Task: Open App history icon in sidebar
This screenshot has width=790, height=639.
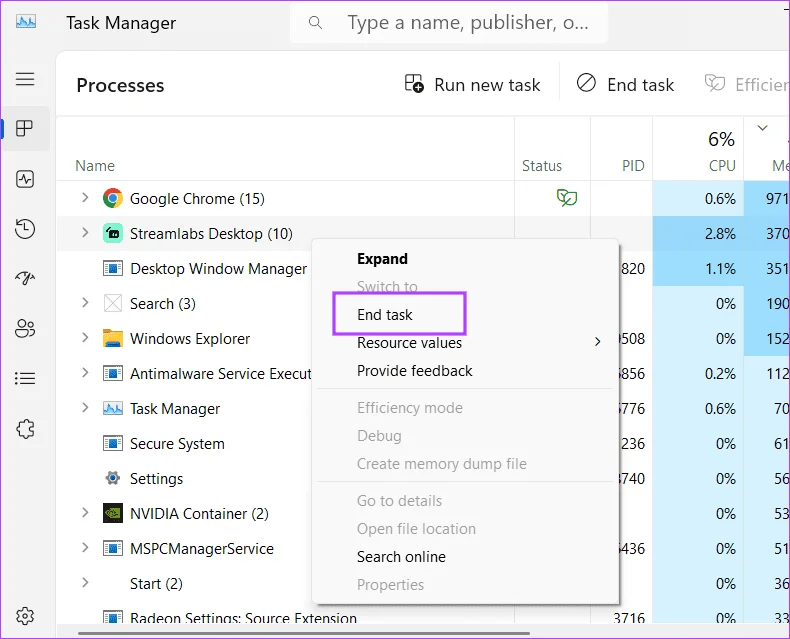Action: click(x=25, y=229)
